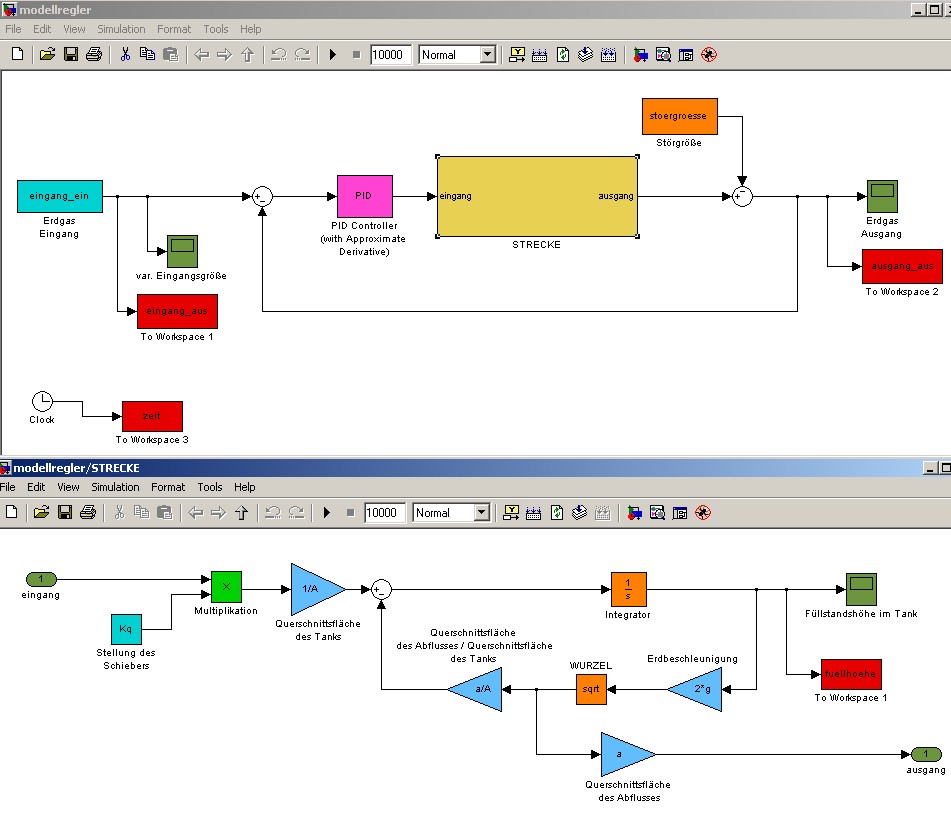This screenshot has width=951, height=832.
Task: Go up to parent system in modellregler toolbar
Action: pyautogui.click(x=247, y=55)
